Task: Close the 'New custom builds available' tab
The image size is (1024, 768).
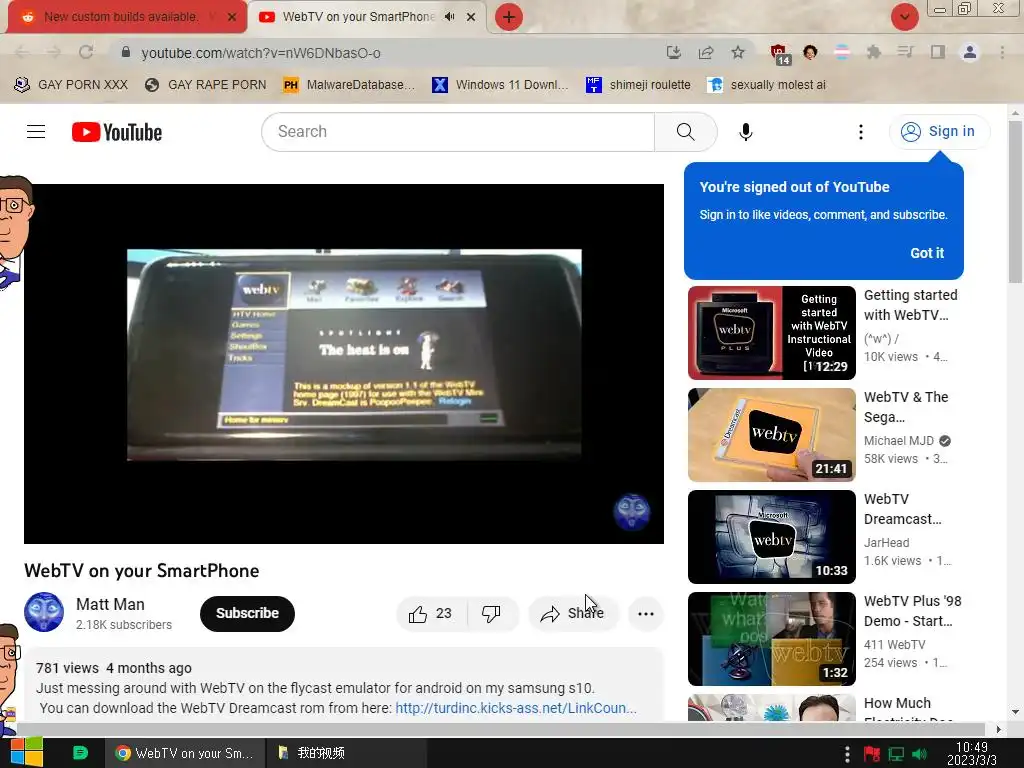Action: coord(232,17)
